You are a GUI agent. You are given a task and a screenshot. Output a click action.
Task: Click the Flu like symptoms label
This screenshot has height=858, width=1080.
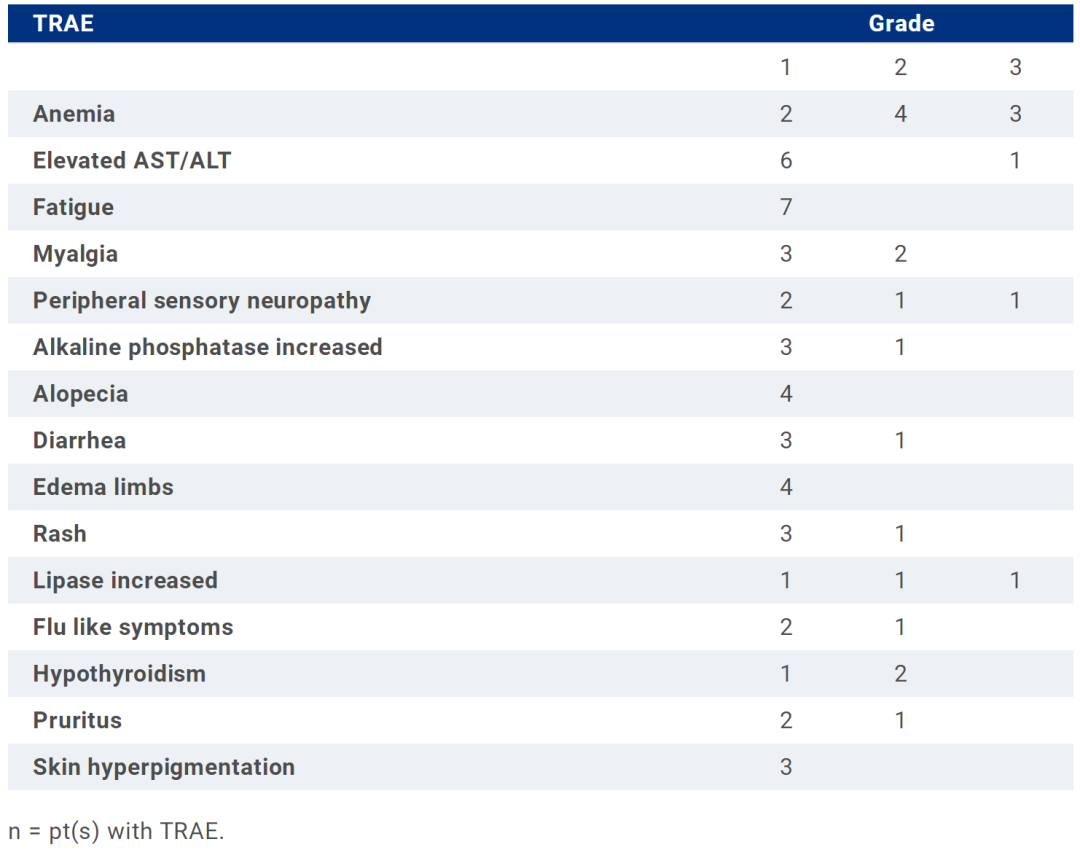pos(133,627)
